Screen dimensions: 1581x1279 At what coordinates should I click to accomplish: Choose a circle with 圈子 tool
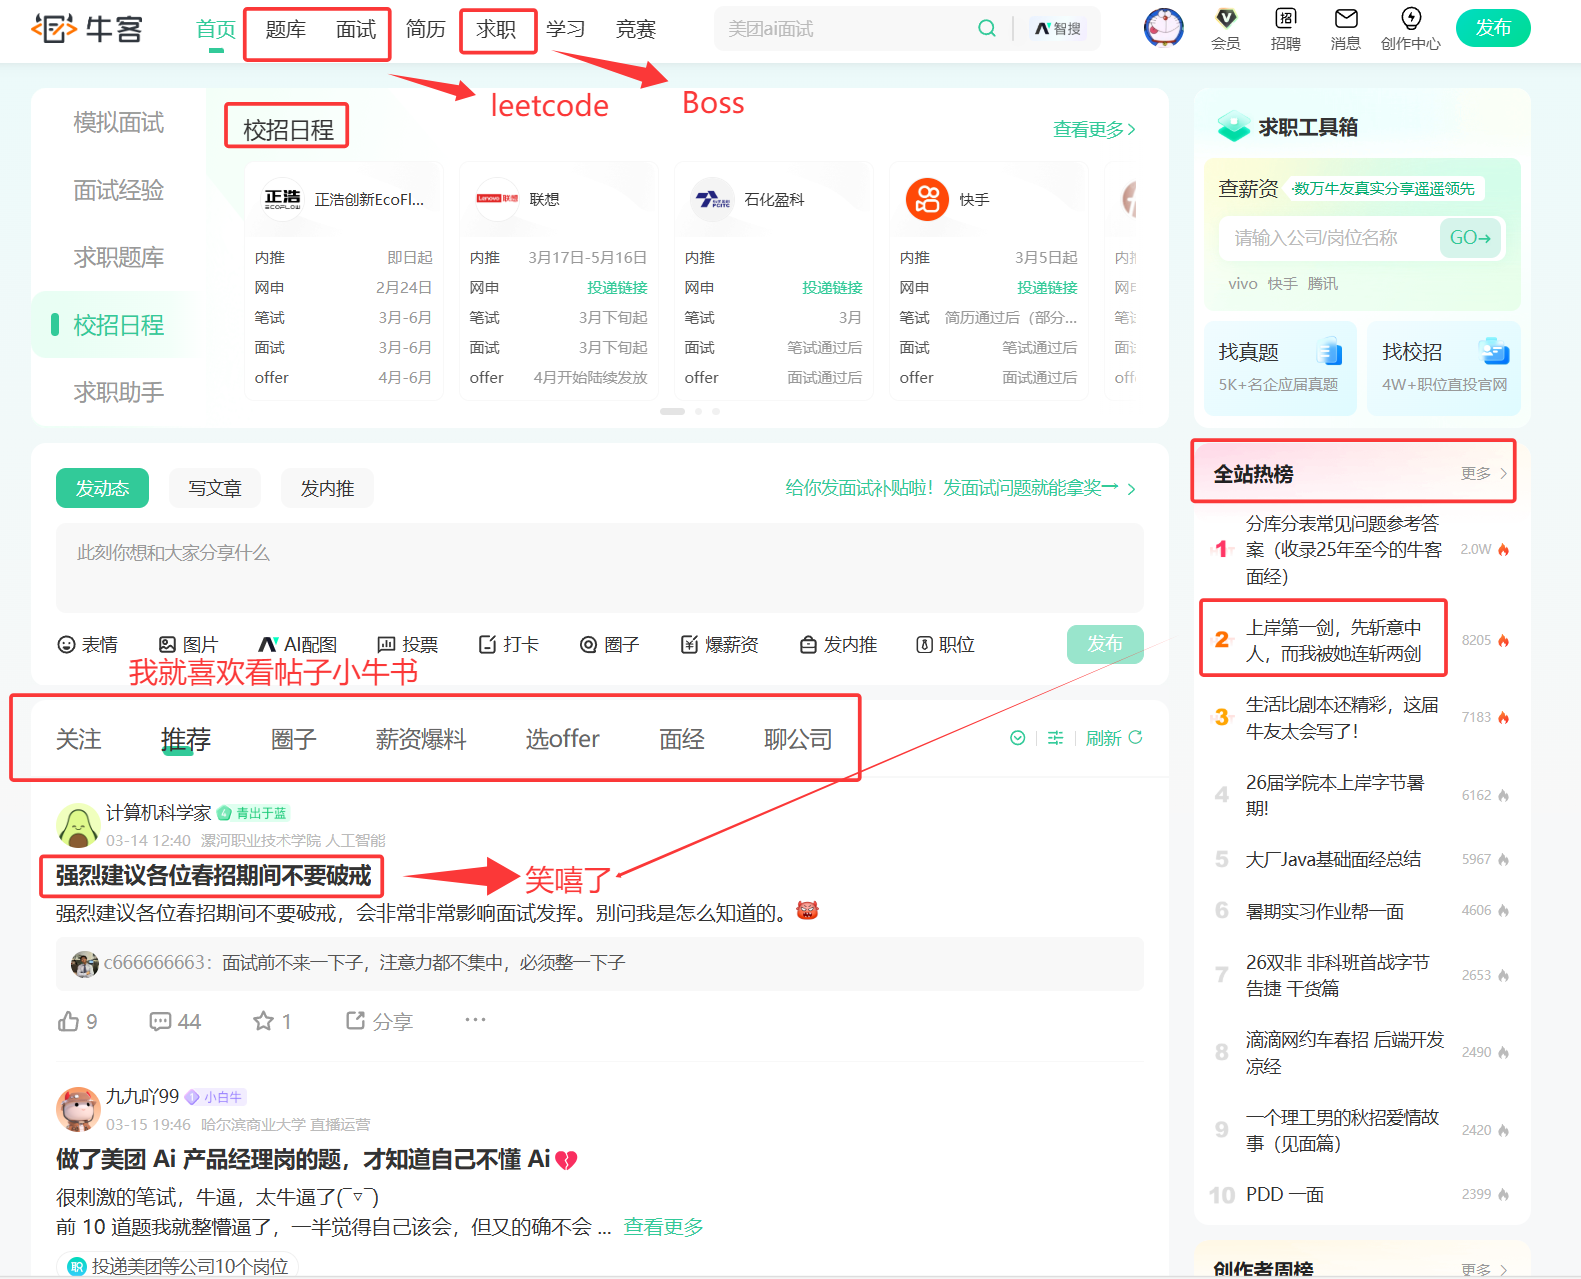pyautogui.click(x=609, y=645)
